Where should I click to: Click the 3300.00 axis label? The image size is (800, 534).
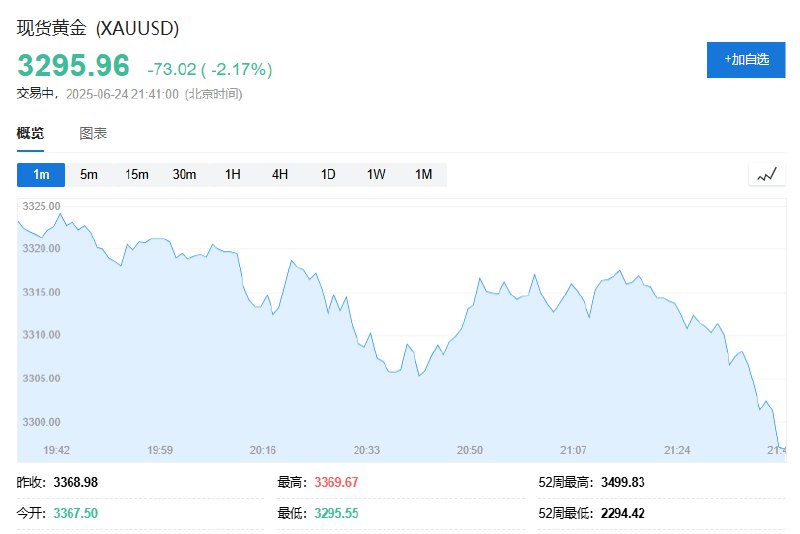[41, 422]
